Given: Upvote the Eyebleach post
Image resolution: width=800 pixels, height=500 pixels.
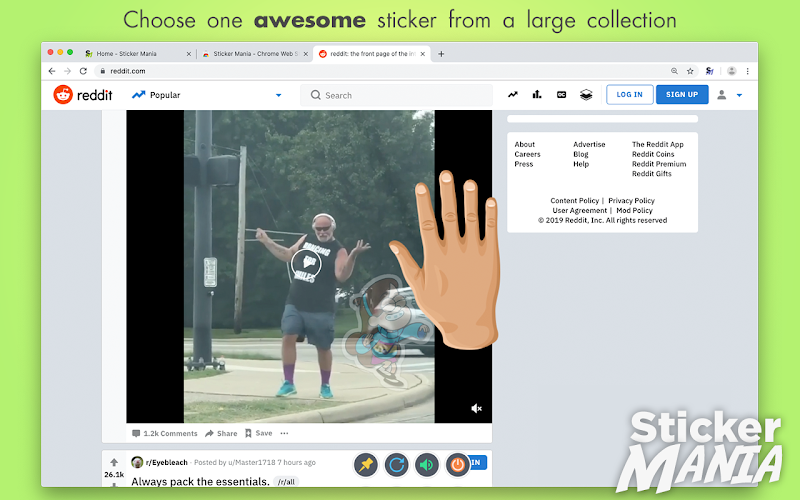Looking at the screenshot, I should [114, 462].
